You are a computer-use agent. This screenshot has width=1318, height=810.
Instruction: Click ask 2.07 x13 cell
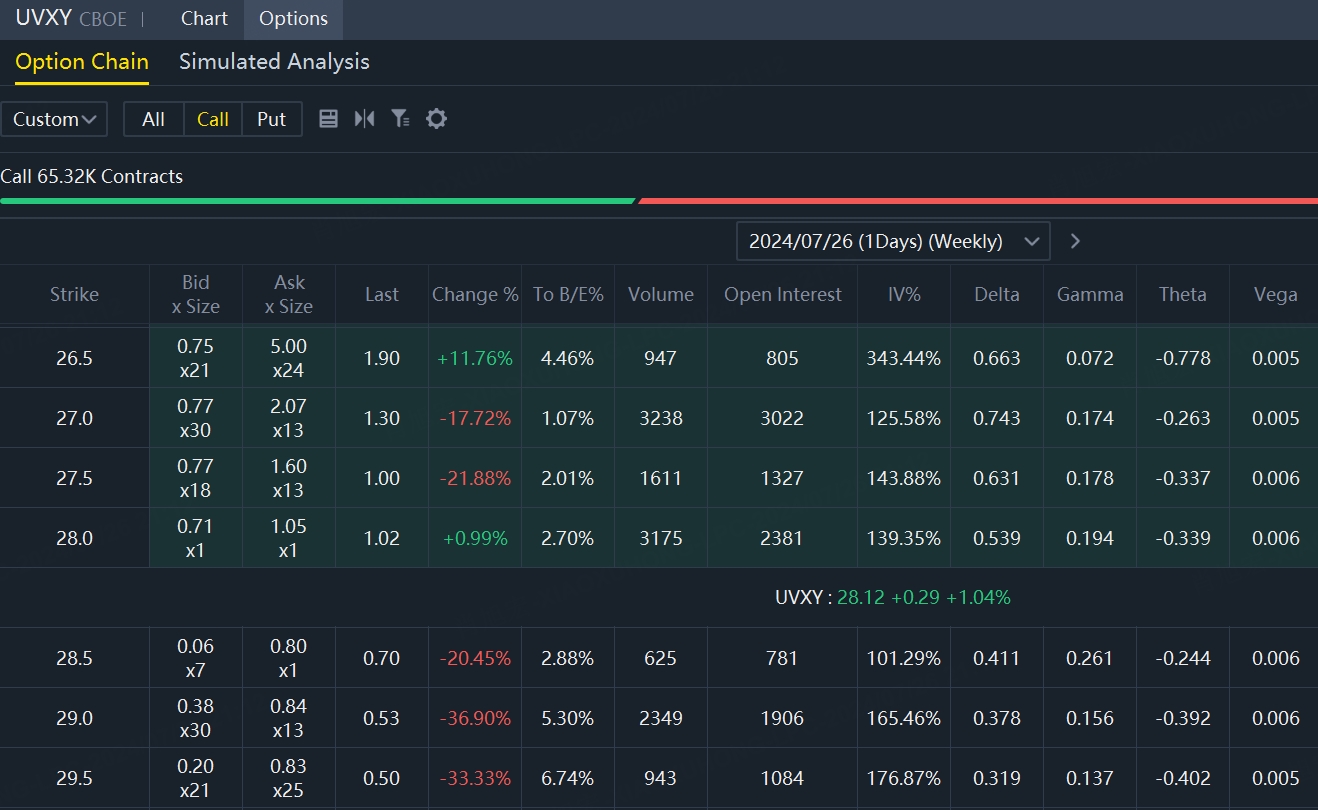tap(289, 418)
